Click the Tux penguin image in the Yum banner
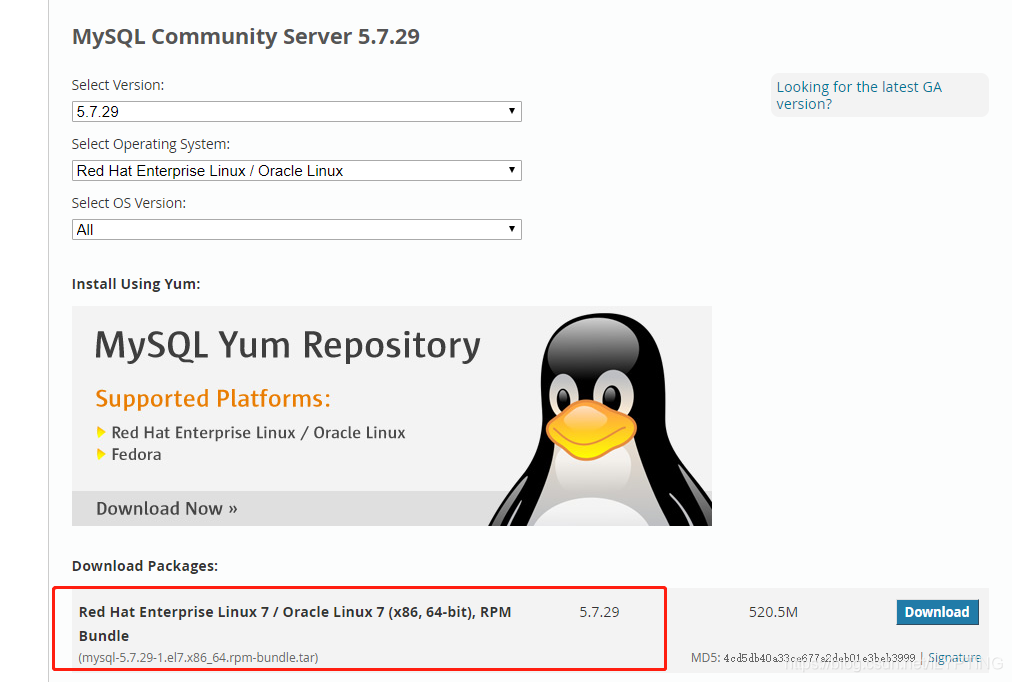The image size is (1012, 682). (600, 419)
